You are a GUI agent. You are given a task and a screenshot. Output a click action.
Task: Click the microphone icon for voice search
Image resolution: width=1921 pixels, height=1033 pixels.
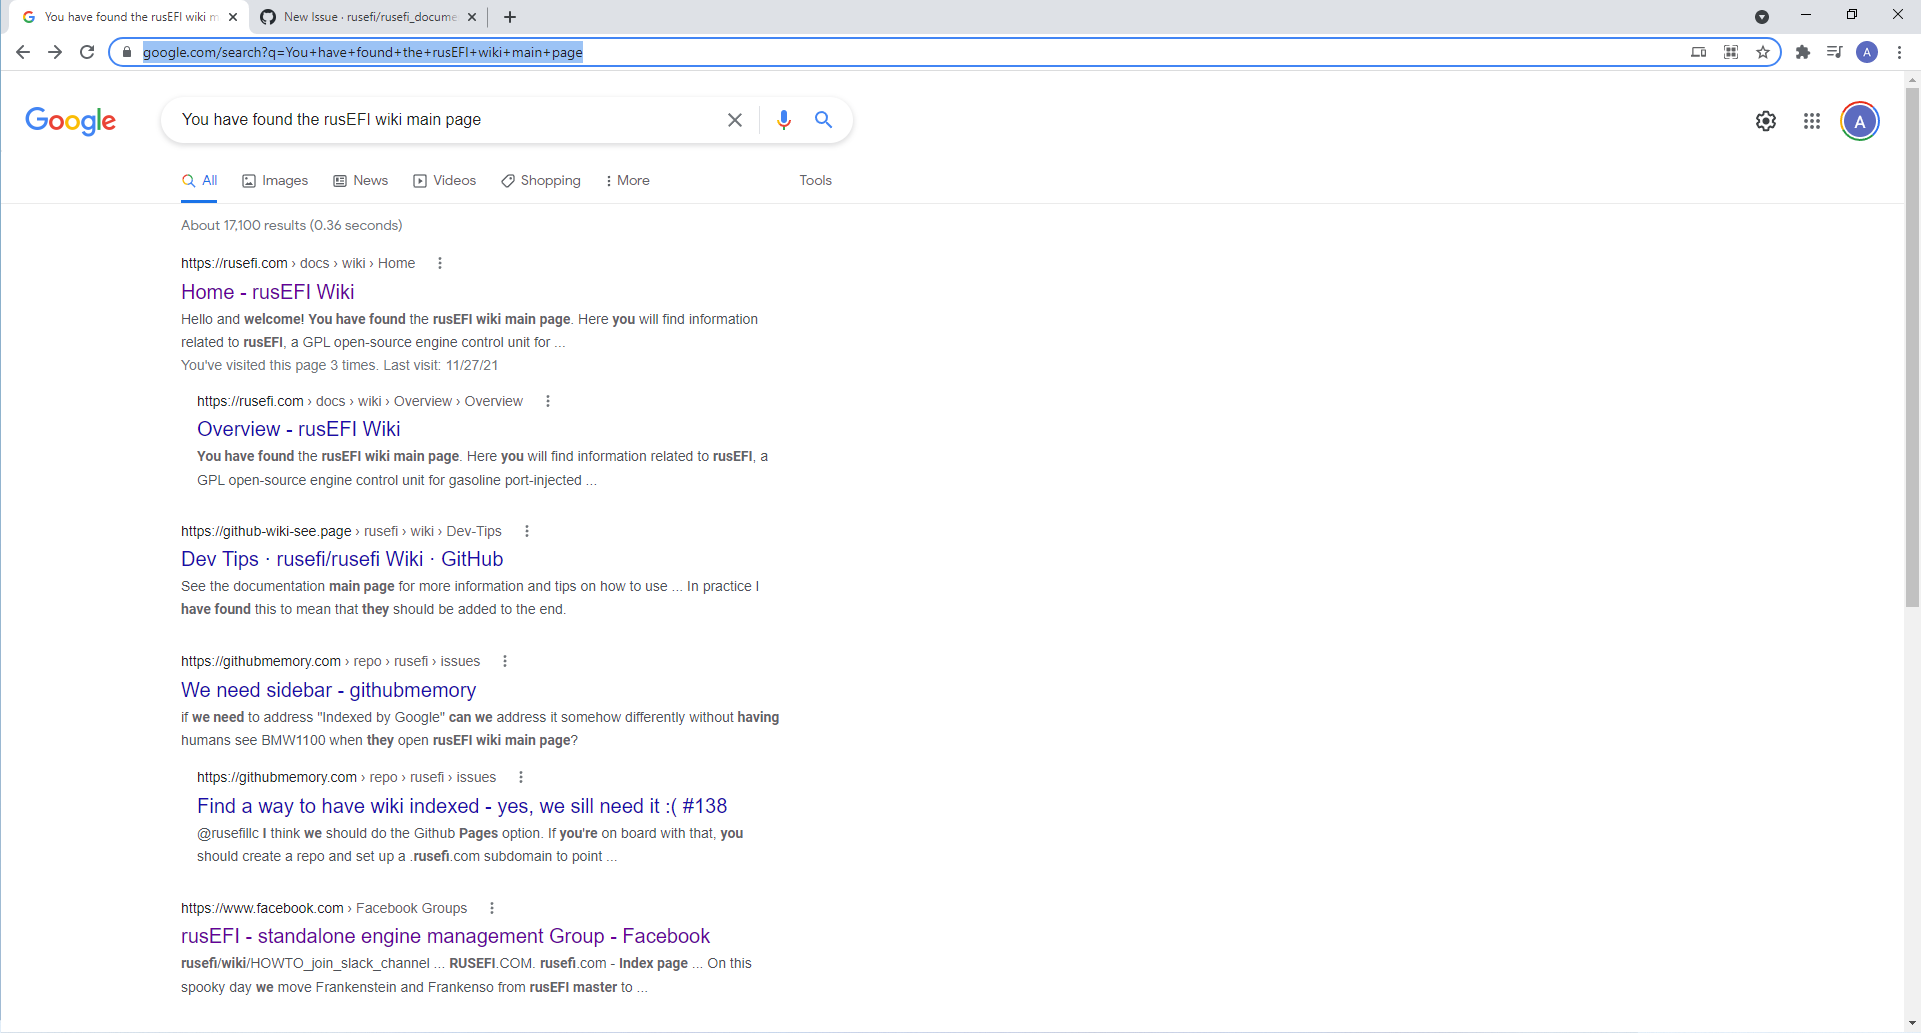pyautogui.click(x=784, y=119)
